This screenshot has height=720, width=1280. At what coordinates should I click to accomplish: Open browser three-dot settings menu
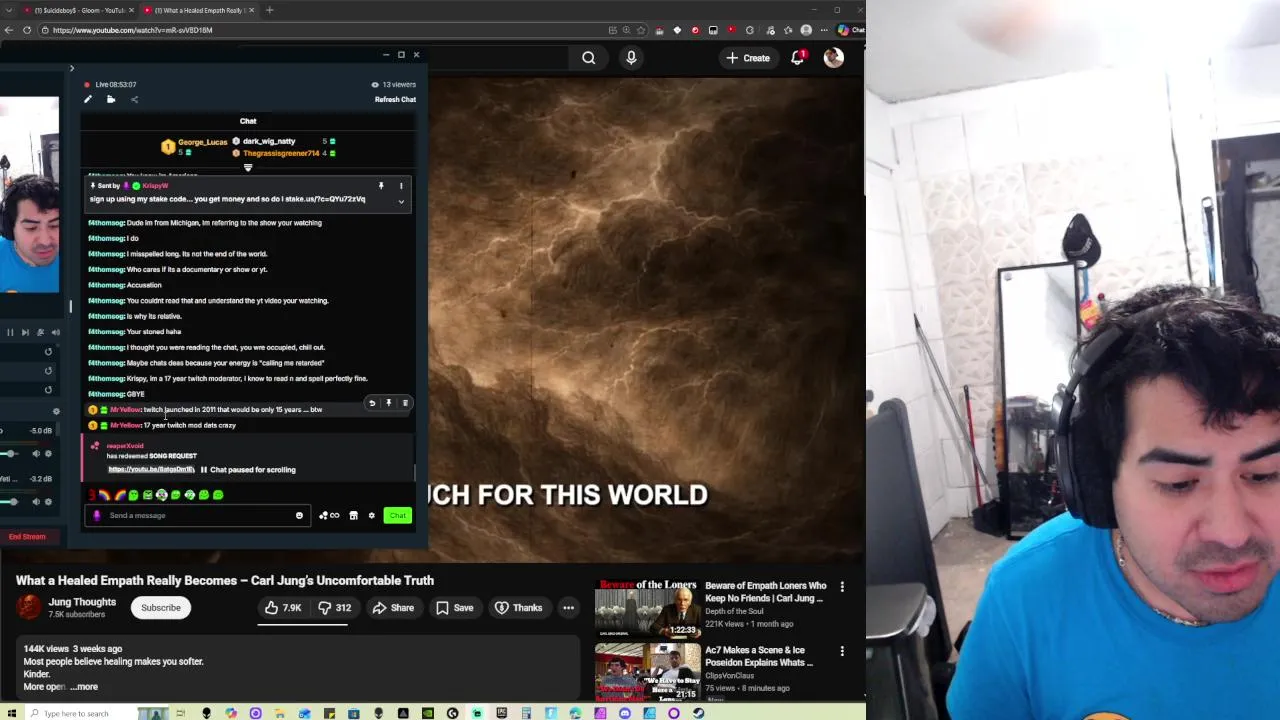point(824,30)
